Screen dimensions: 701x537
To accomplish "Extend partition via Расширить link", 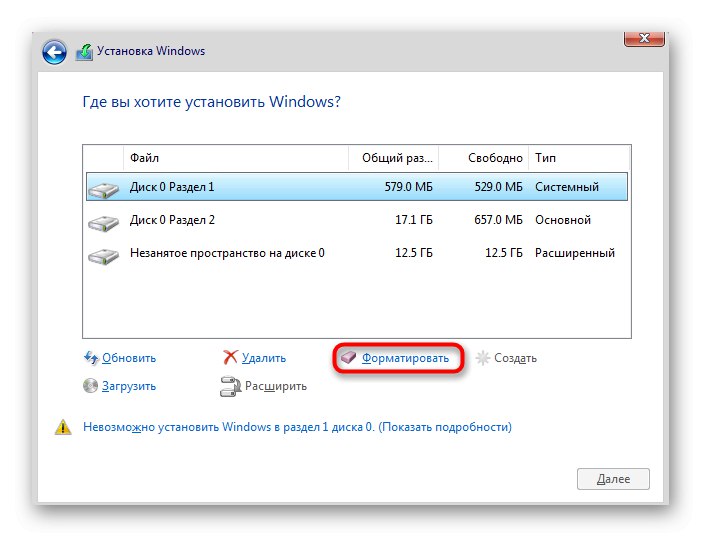I will click(276, 386).
